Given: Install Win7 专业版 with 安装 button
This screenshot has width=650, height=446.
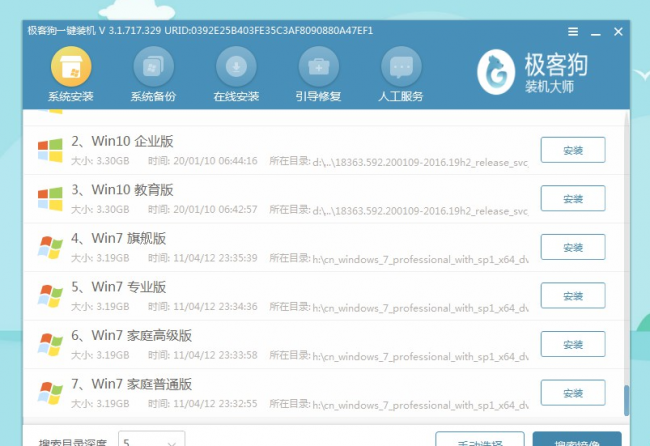Looking at the screenshot, I should [x=573, y=296].
